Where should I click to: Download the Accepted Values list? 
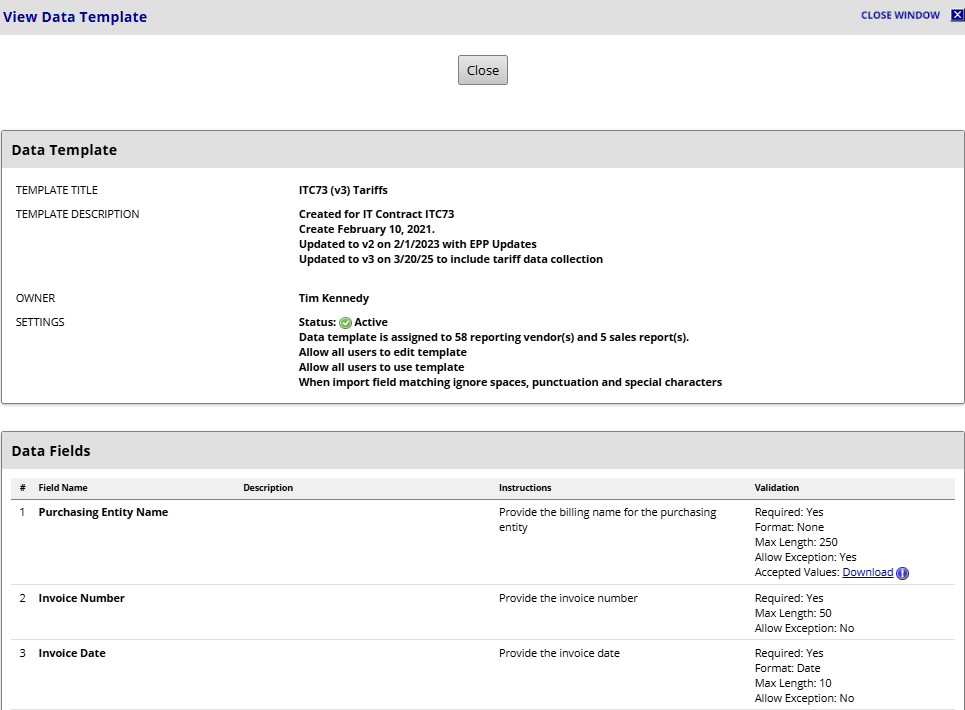(x=867, y=572)
